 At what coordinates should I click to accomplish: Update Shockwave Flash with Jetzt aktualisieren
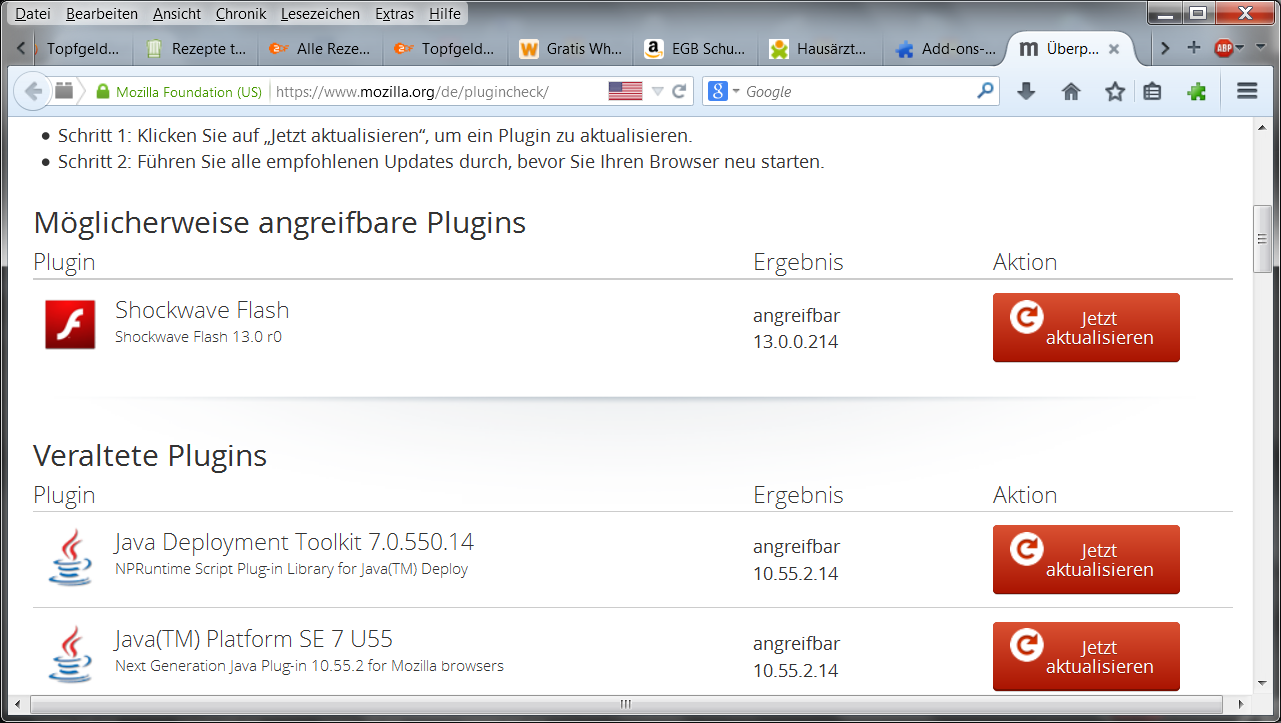[1086, 328]
